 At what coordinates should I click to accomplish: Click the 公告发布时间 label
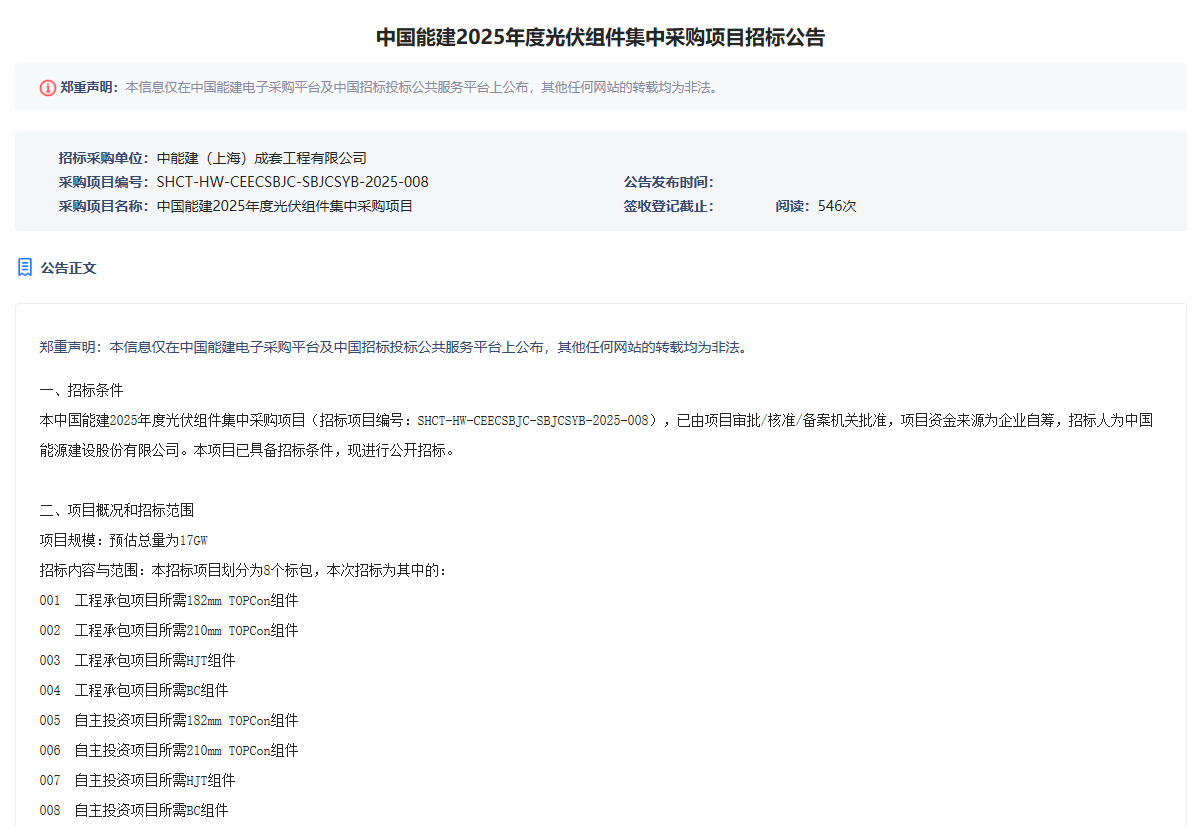[668, 182]
